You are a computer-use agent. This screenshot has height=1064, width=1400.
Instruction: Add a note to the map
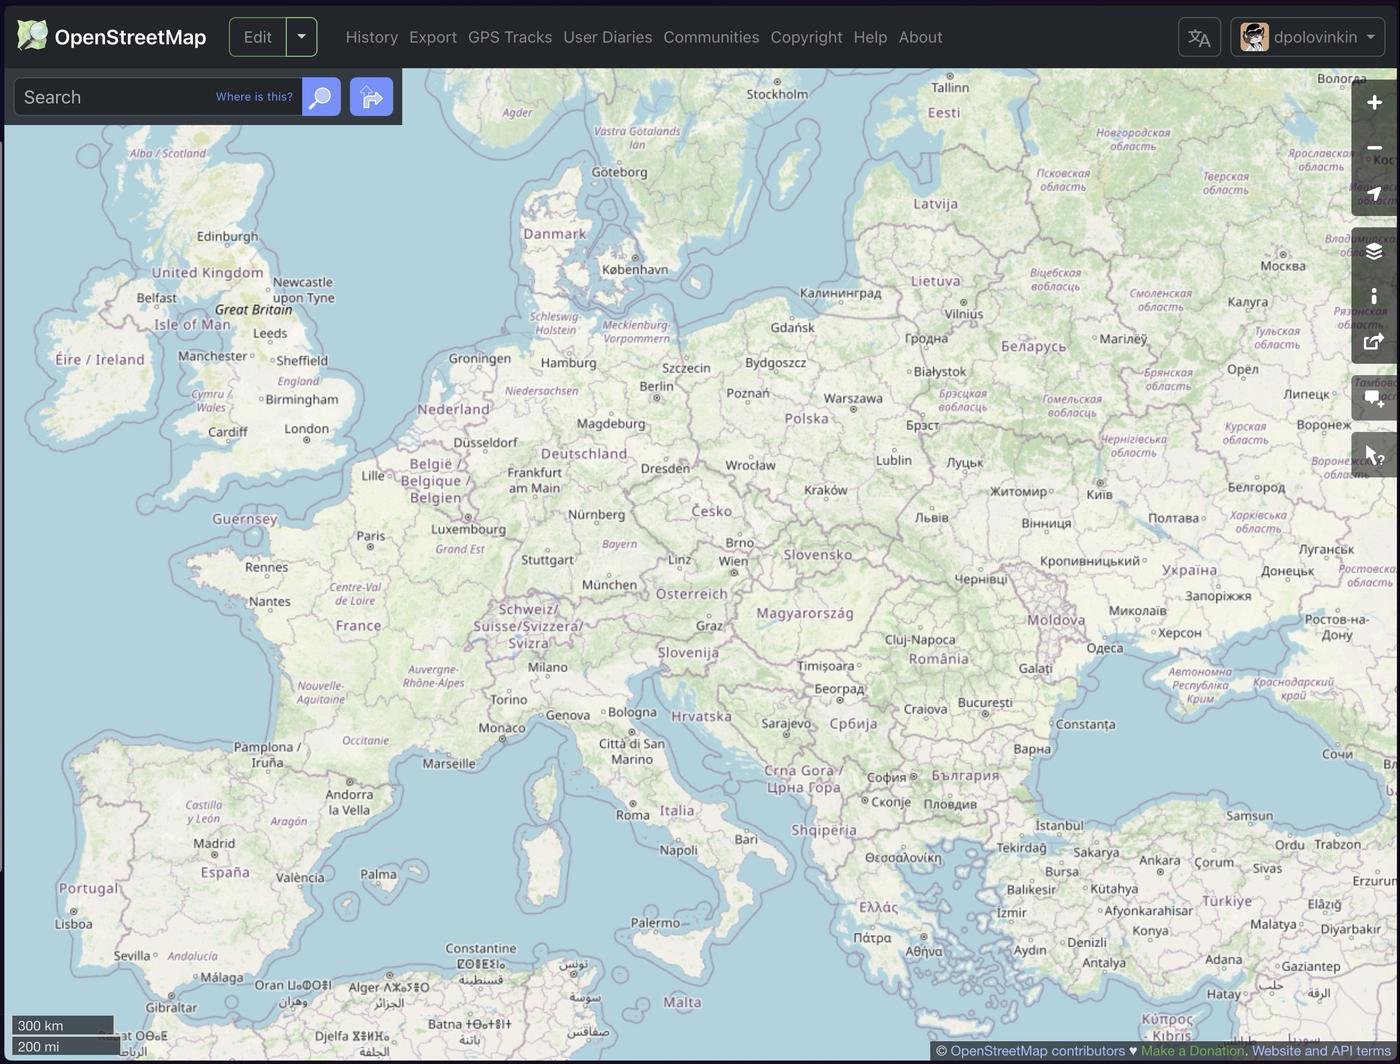click(1374, 398)
